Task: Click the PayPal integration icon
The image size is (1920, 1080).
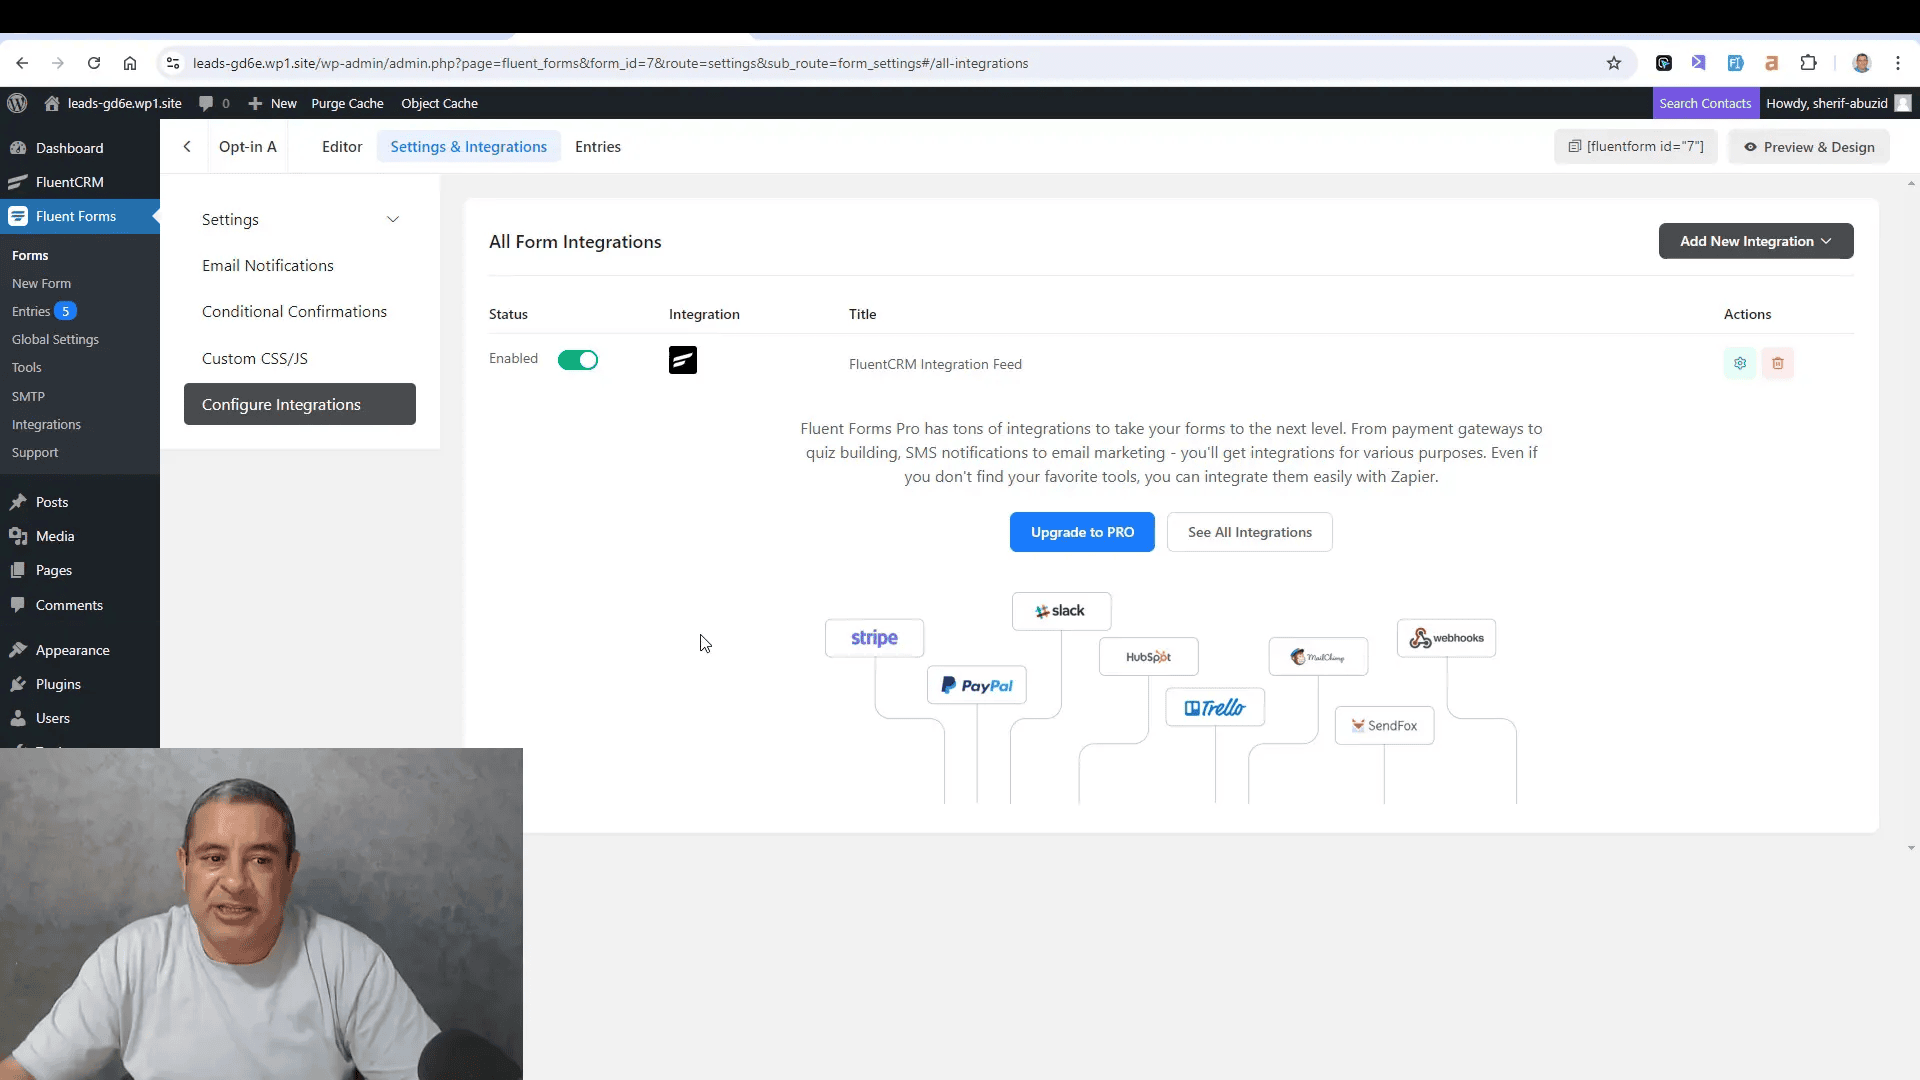Action: point(976,684)
